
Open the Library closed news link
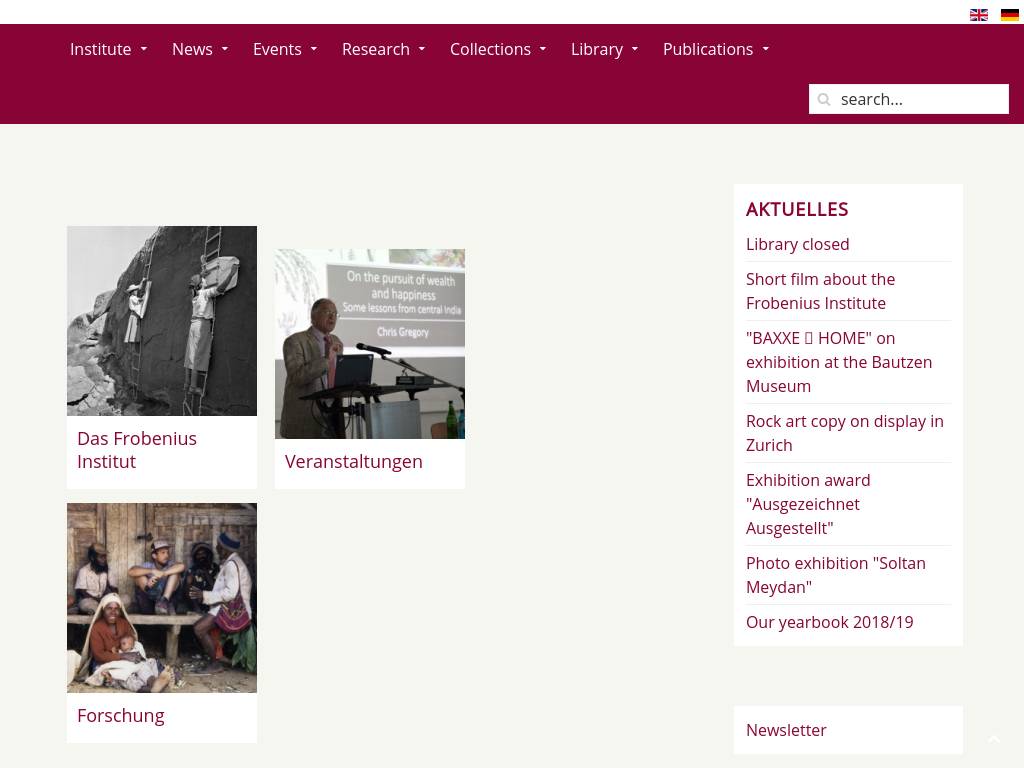point(797,244)
